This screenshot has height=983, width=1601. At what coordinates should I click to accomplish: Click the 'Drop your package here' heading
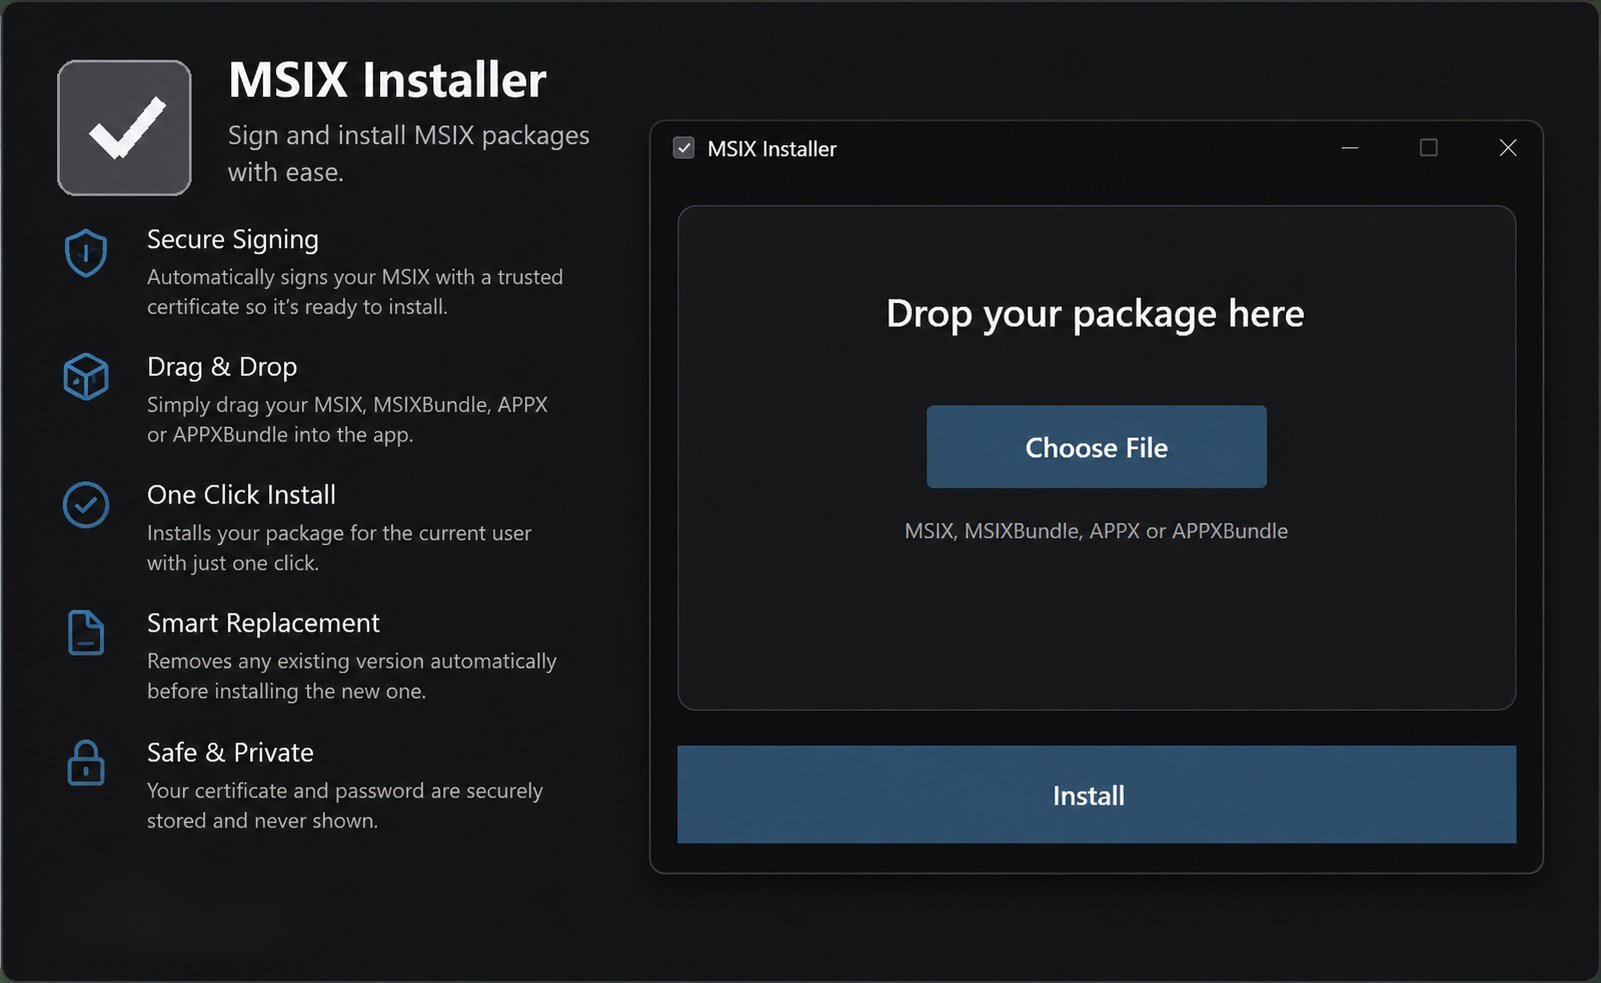coord(1095,314)
